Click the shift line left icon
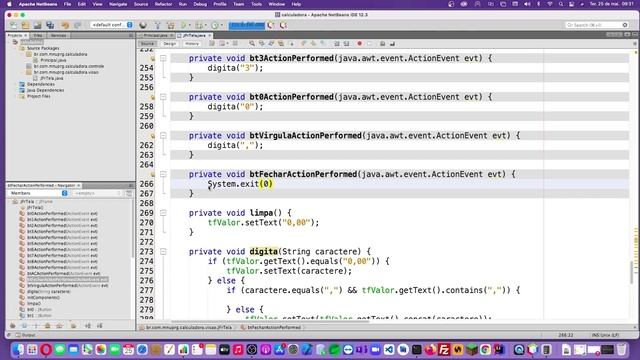The image size is (640, 360). click(x=337, y=44)
